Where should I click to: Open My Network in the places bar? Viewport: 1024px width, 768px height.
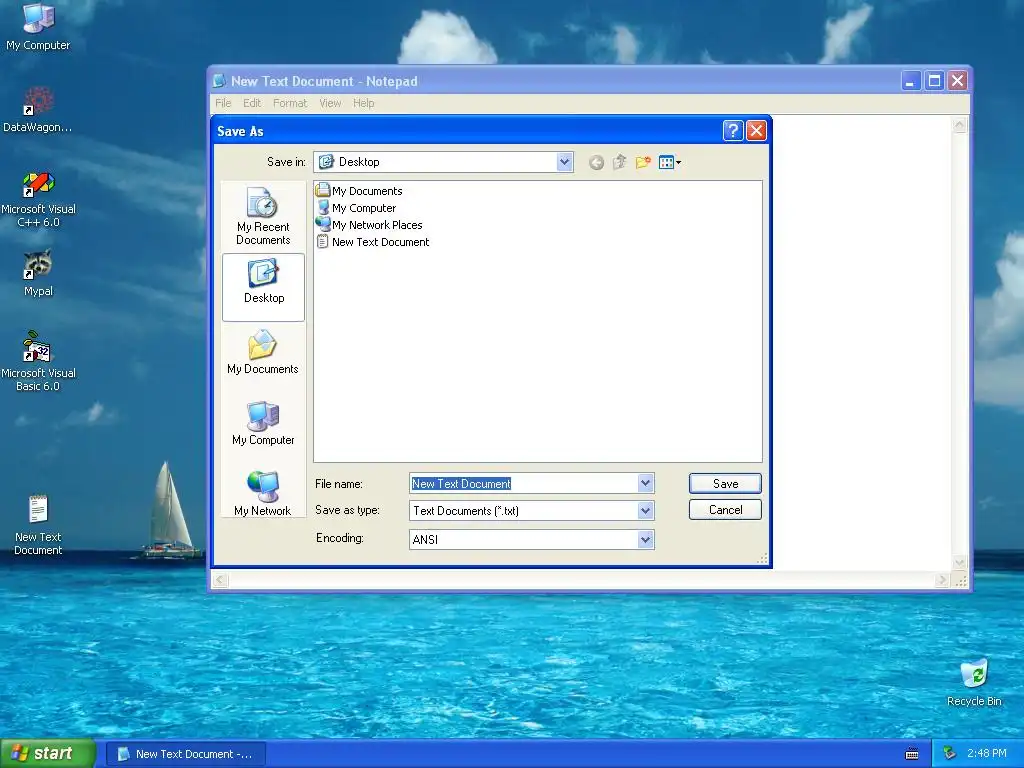[263, 493]
